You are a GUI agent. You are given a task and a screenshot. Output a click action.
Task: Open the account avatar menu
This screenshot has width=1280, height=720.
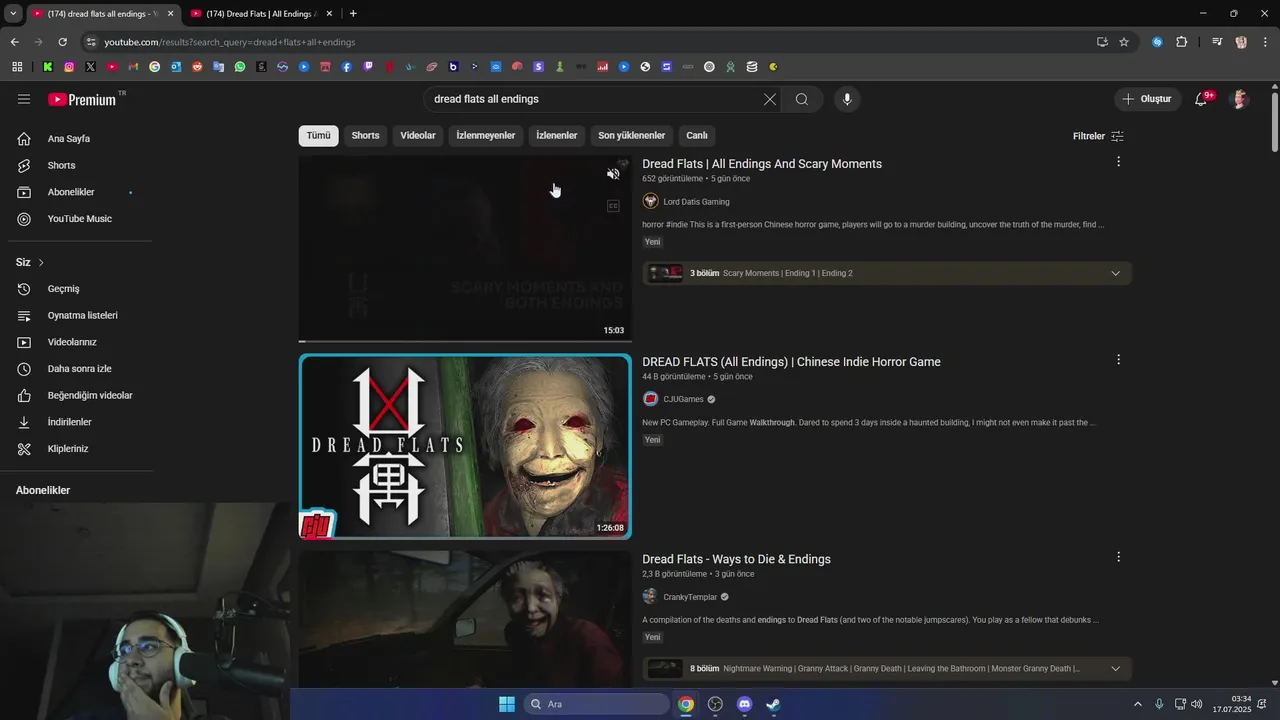tap(1241, 99)
